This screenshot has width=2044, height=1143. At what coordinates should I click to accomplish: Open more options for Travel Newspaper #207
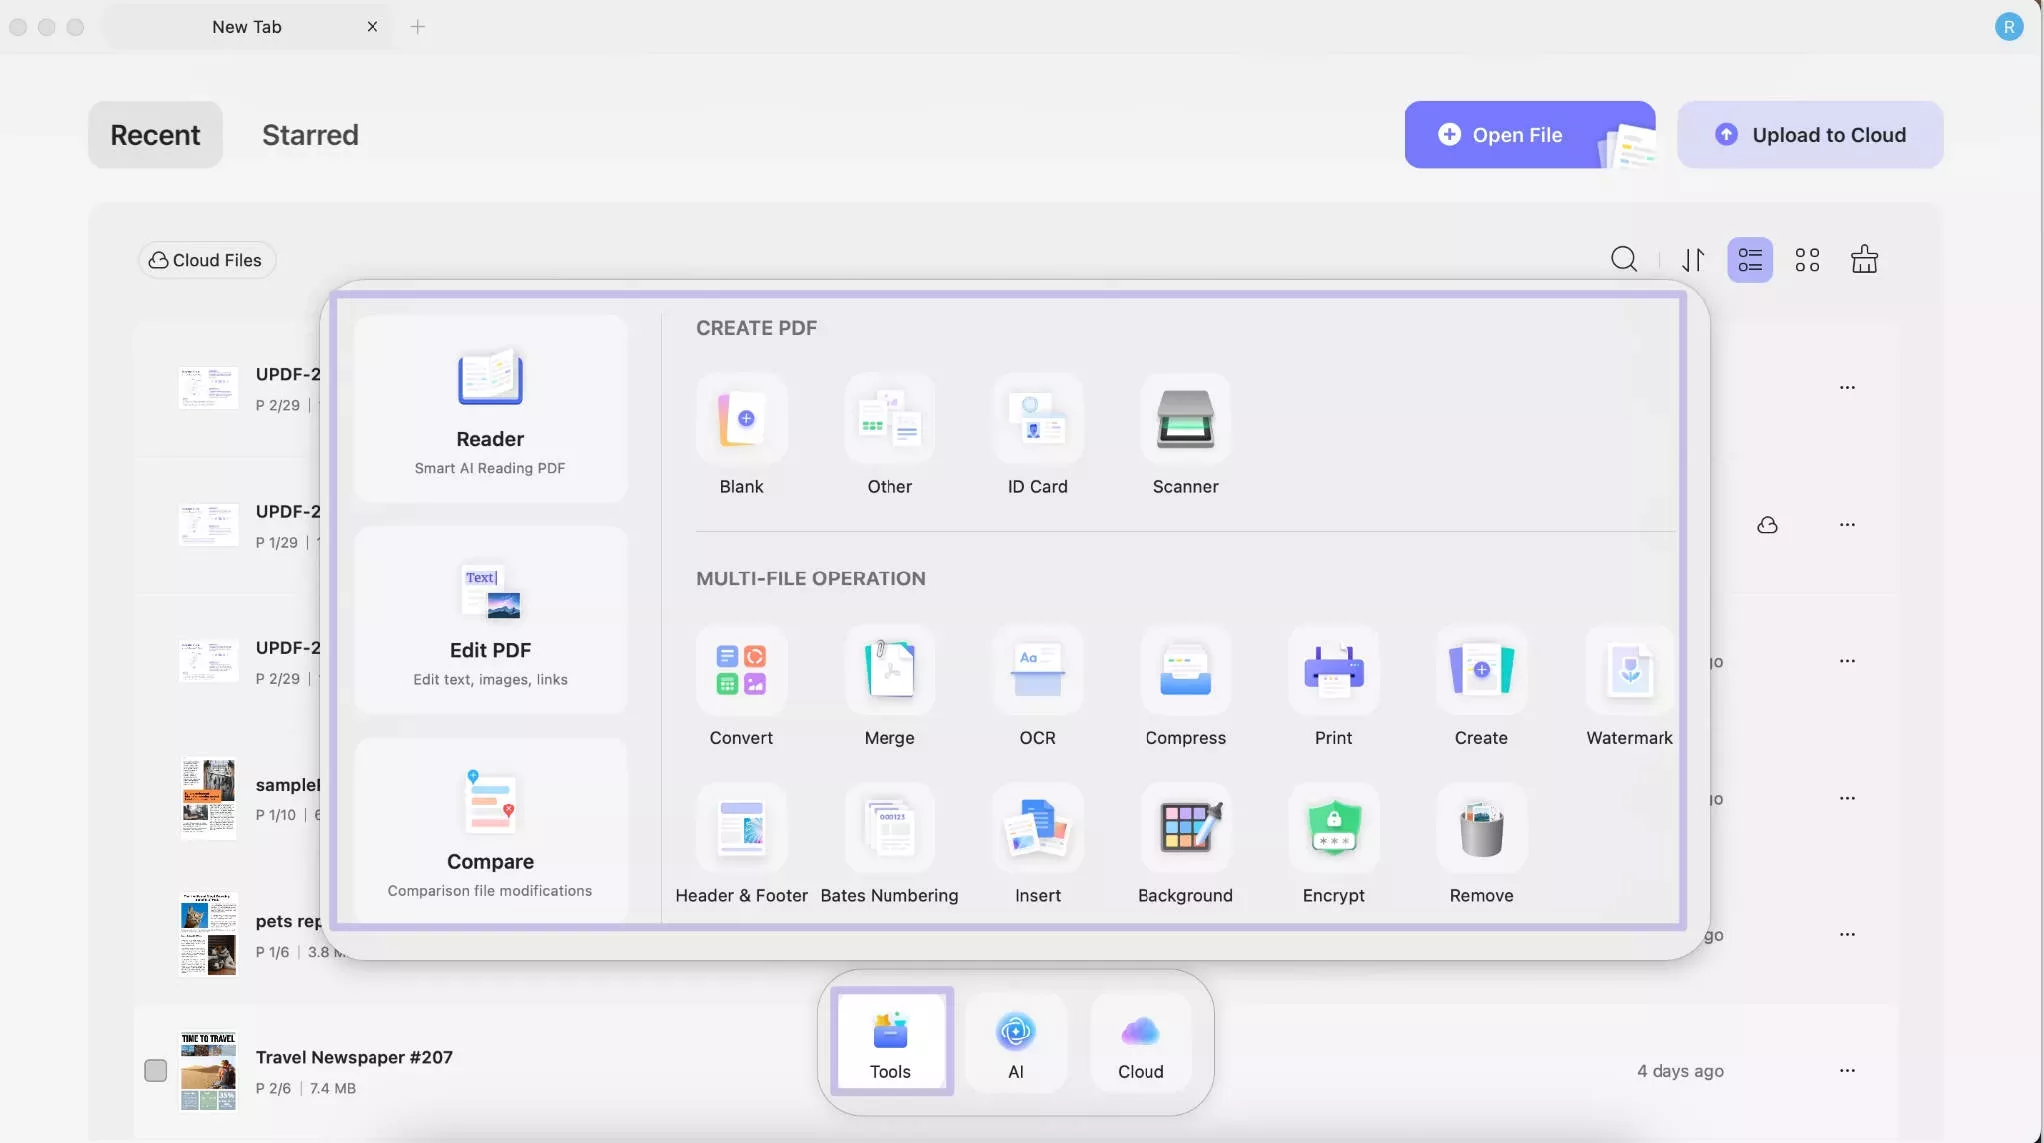(x=1846, y=1071)
